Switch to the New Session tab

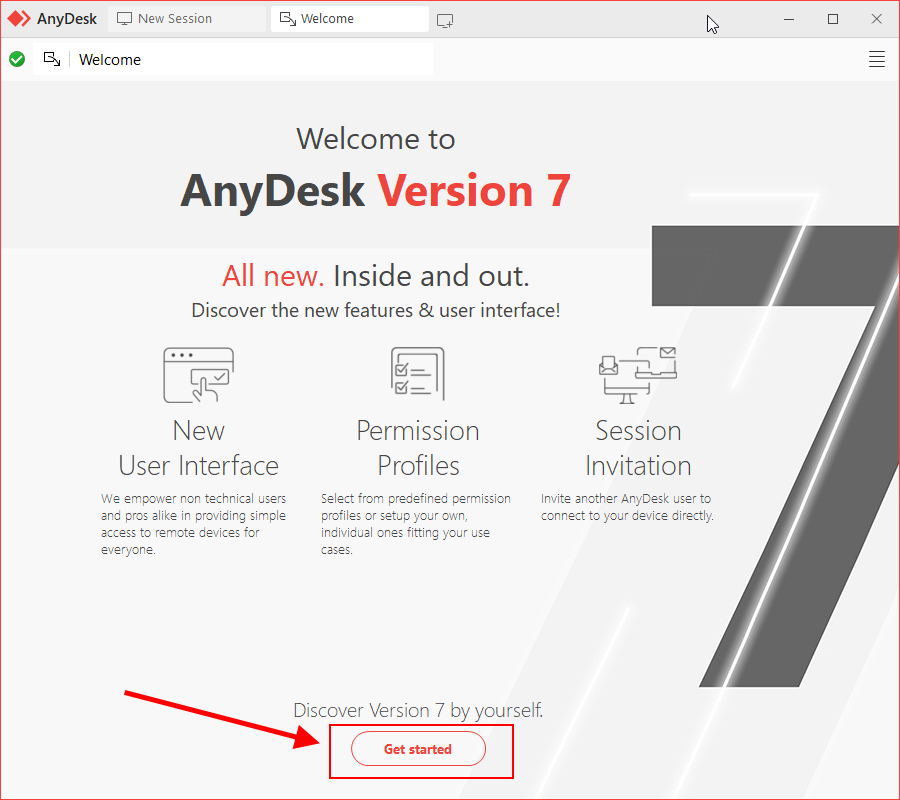(x=187, y=19)
